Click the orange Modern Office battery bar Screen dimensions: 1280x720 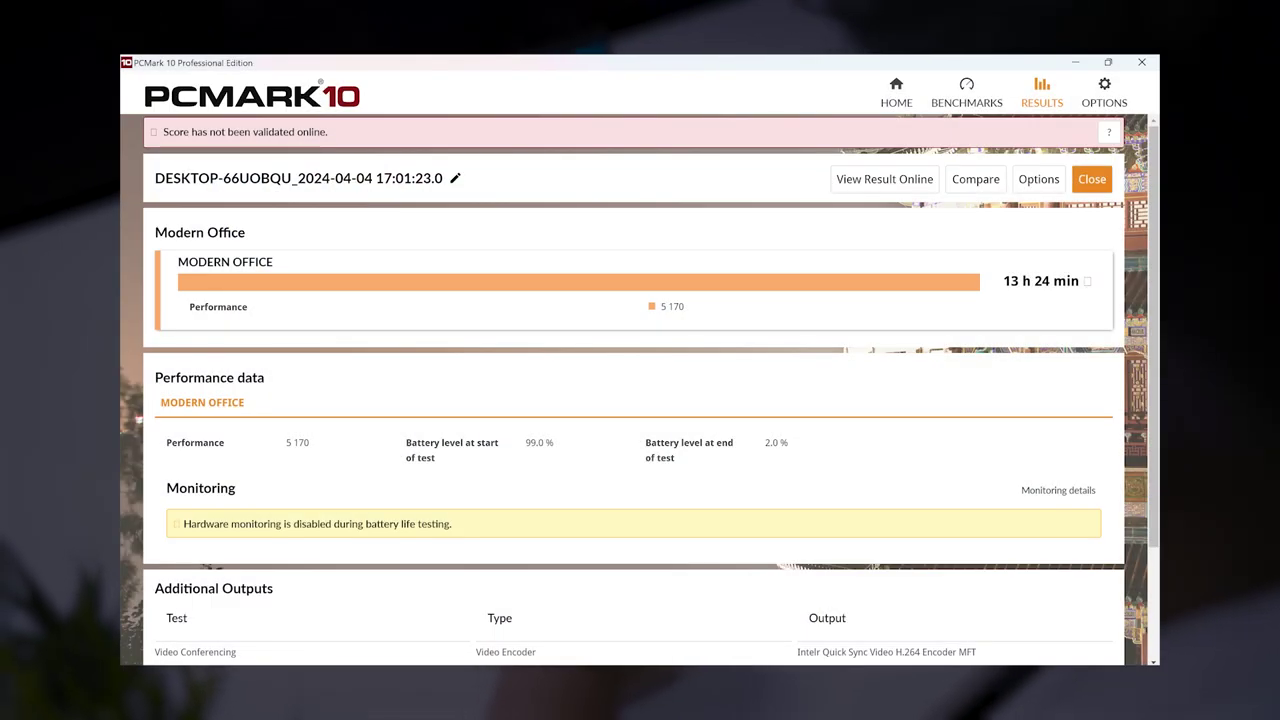[578, 283]
